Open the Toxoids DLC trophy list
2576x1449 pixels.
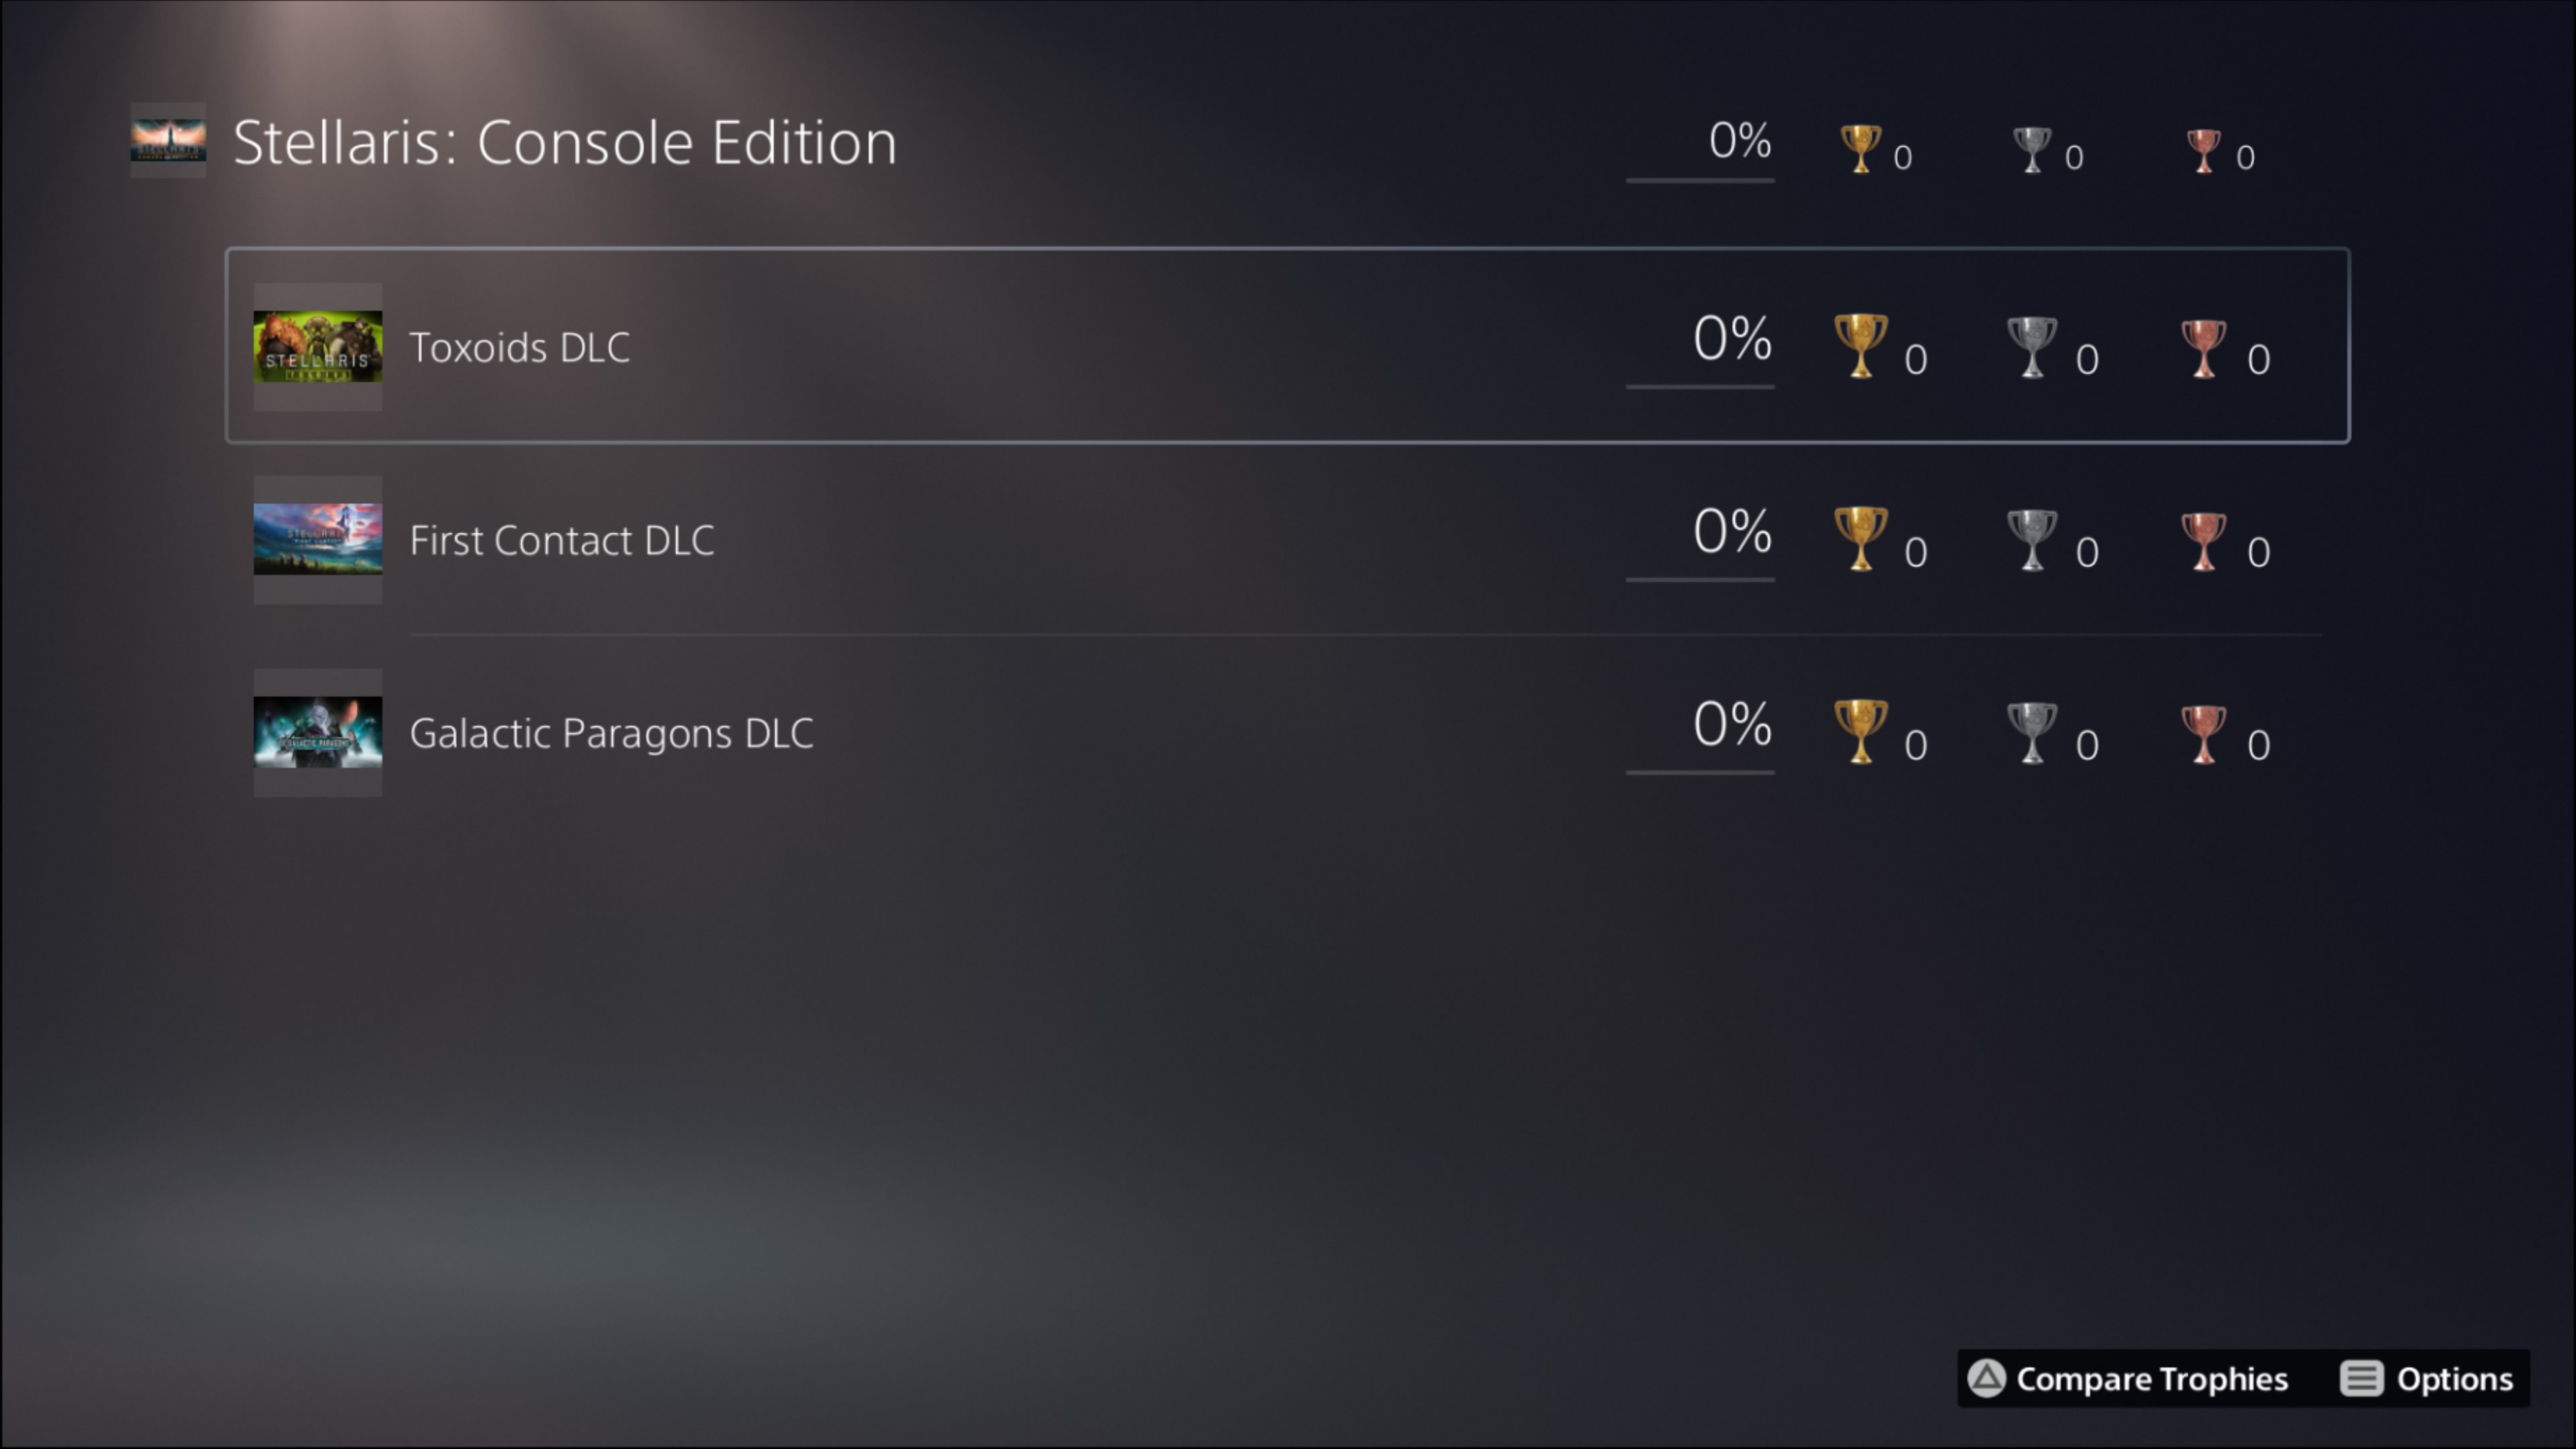[1288, 345]
